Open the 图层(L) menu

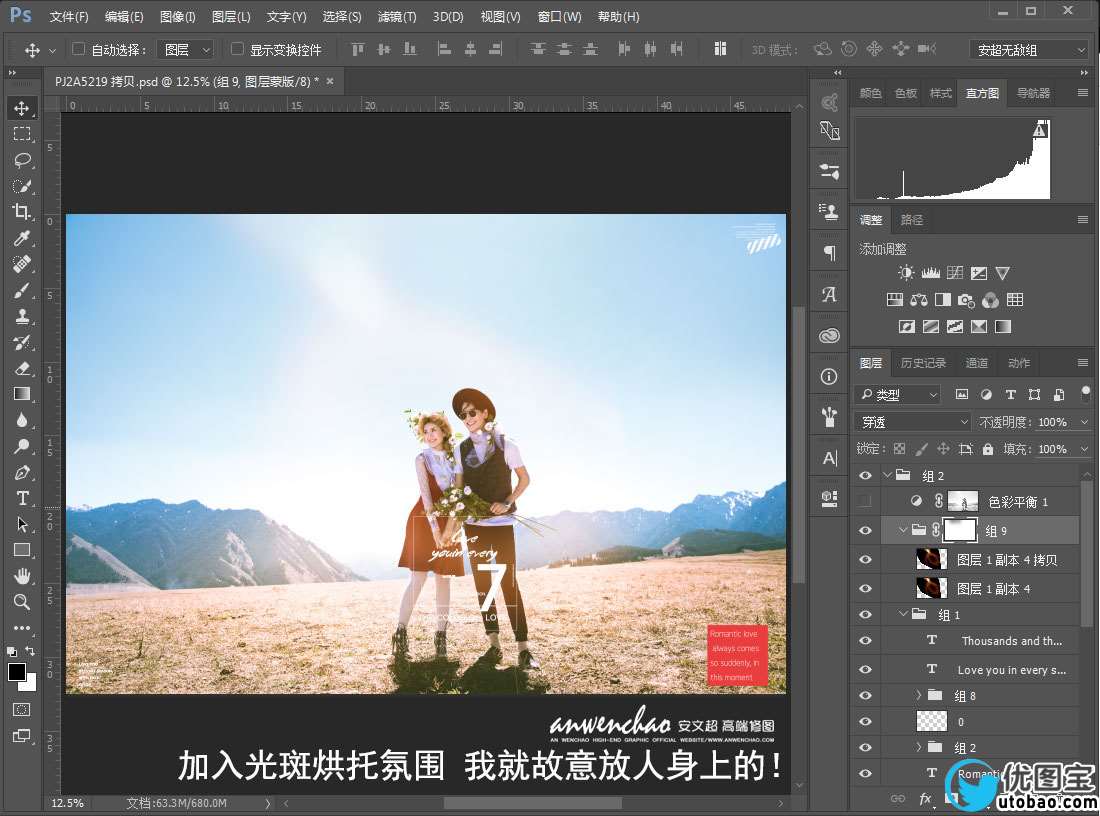(x=231, y=17)
